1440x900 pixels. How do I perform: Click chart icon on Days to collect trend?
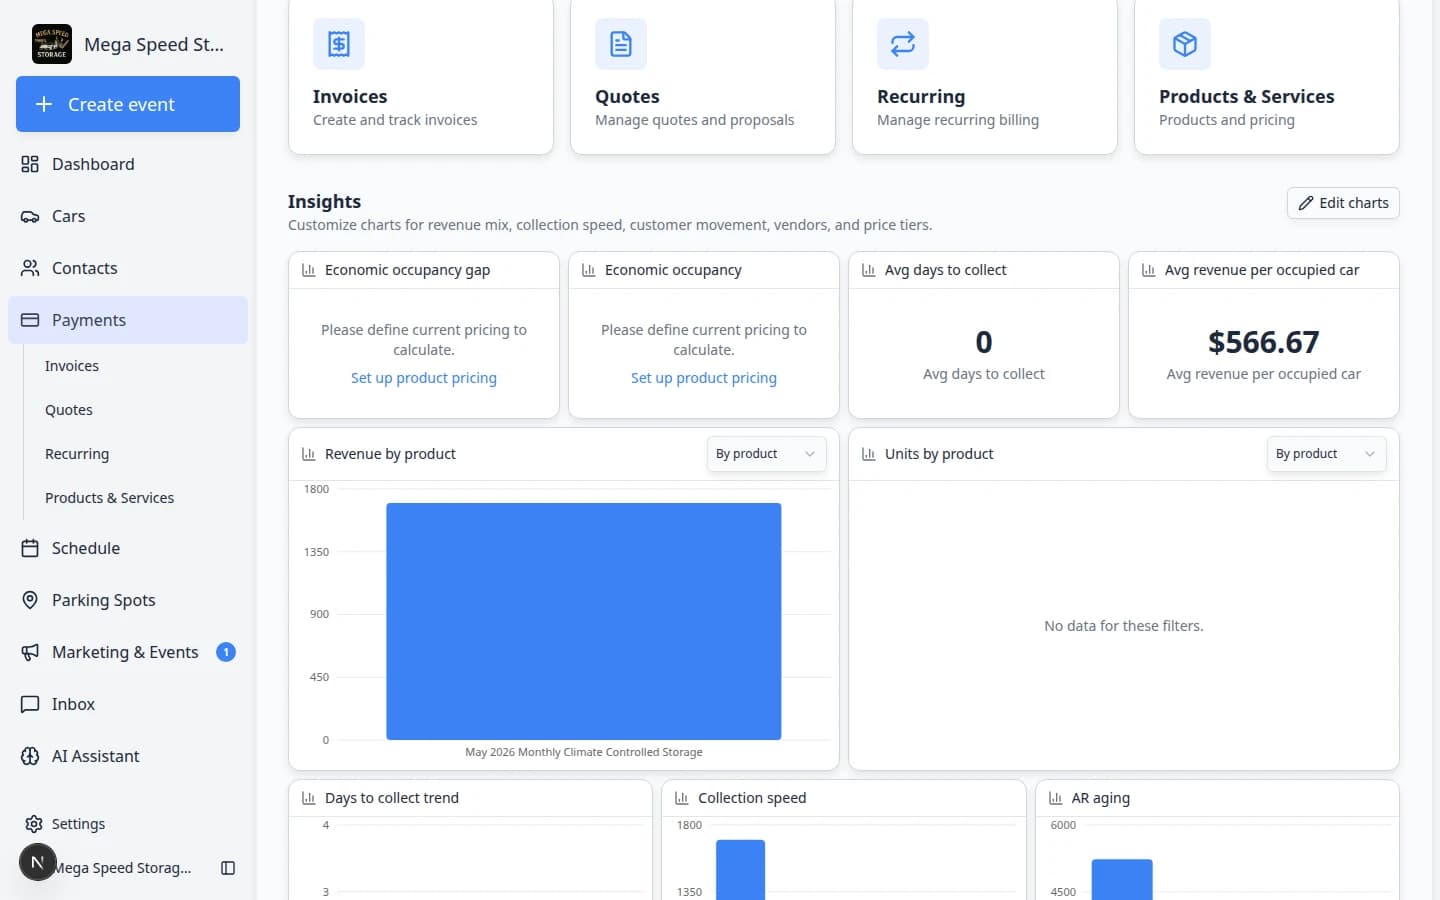point(309,798)
